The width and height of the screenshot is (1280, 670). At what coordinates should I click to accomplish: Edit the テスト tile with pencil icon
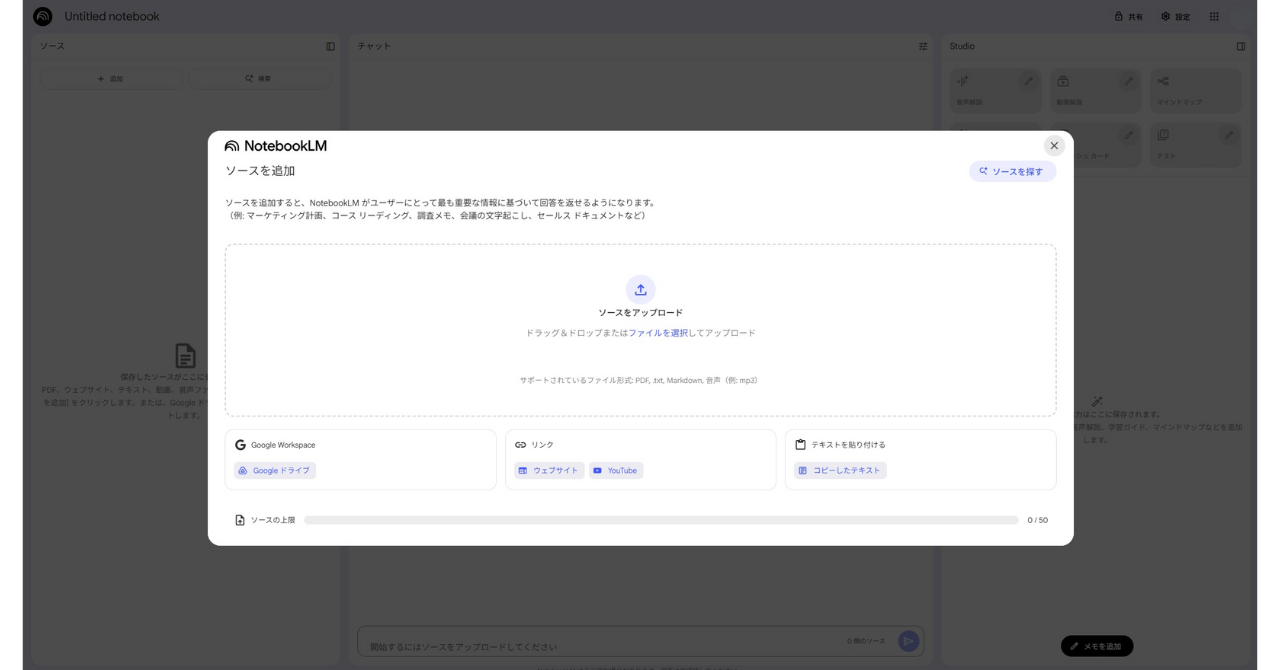click(1229, 135)
